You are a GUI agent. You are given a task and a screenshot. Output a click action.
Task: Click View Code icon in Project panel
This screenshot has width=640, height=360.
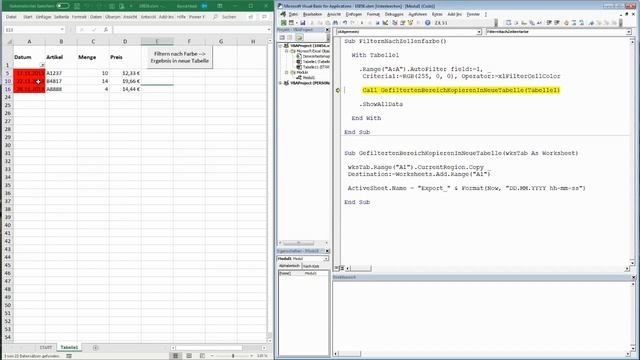pyautogui.click(x=282, y=38)
